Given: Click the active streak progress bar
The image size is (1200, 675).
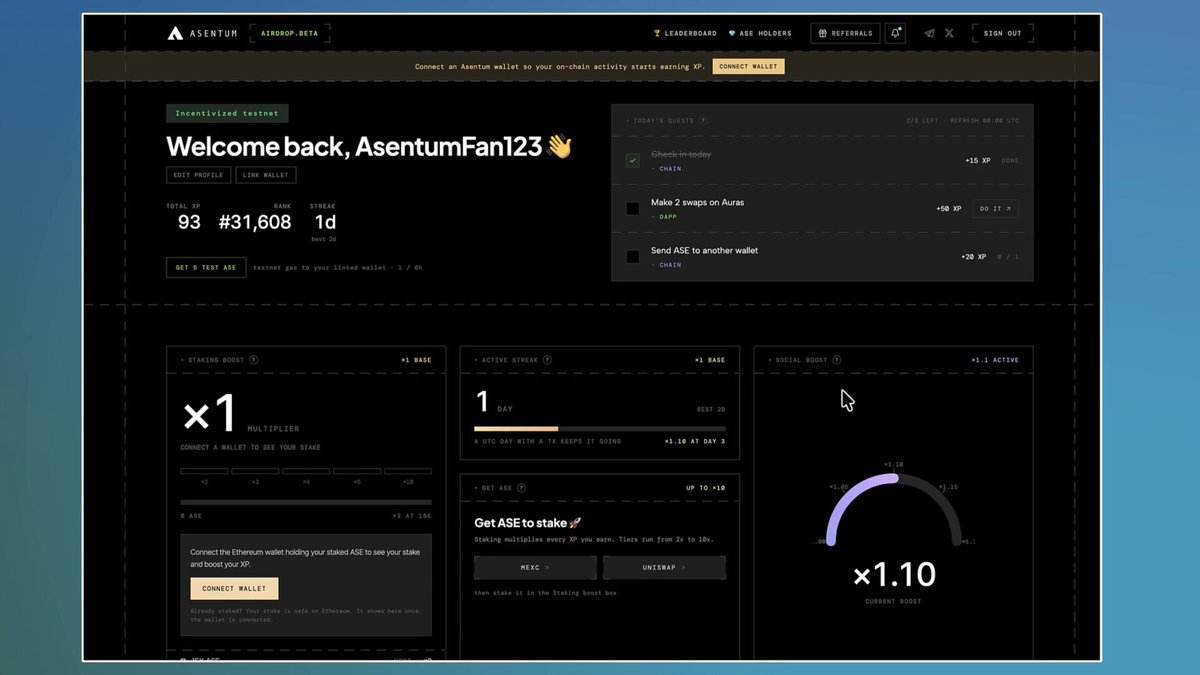Looking at the screenshot, I should click(x=600, y=428).
